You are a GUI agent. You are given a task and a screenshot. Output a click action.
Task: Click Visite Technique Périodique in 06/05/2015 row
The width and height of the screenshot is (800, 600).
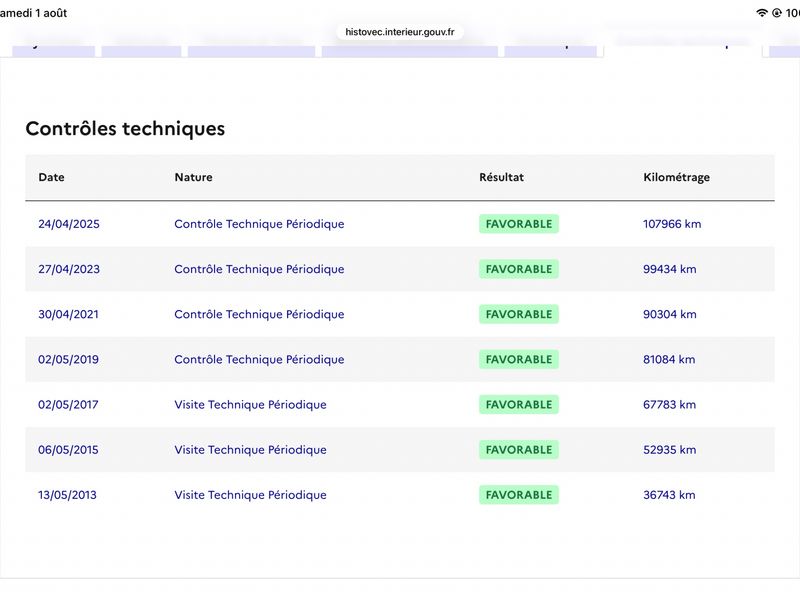[251, 450]
